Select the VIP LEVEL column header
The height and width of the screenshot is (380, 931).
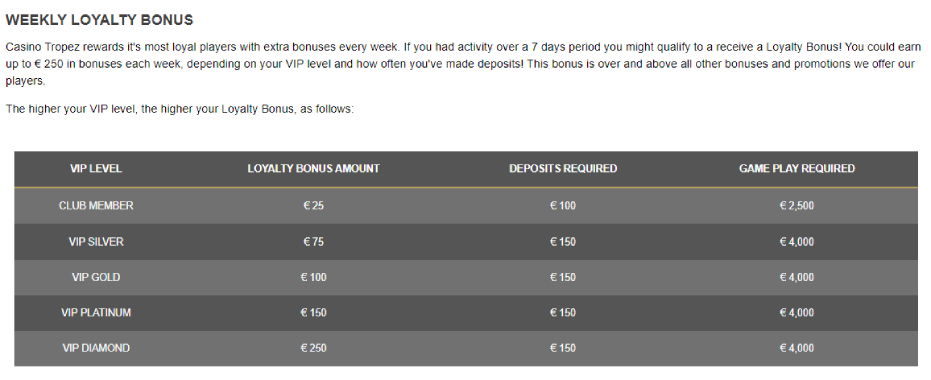(96, 169)
